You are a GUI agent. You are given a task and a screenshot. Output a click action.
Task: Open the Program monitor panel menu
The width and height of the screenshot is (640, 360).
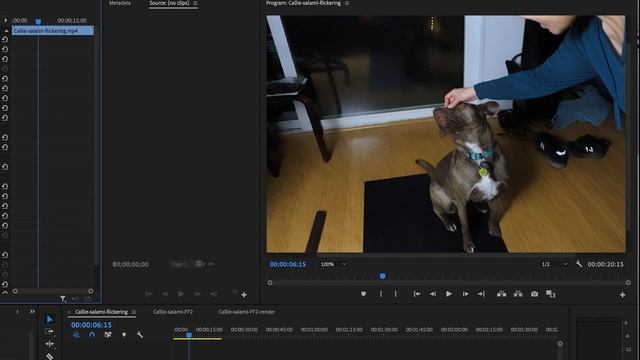(x=347, y=3)
